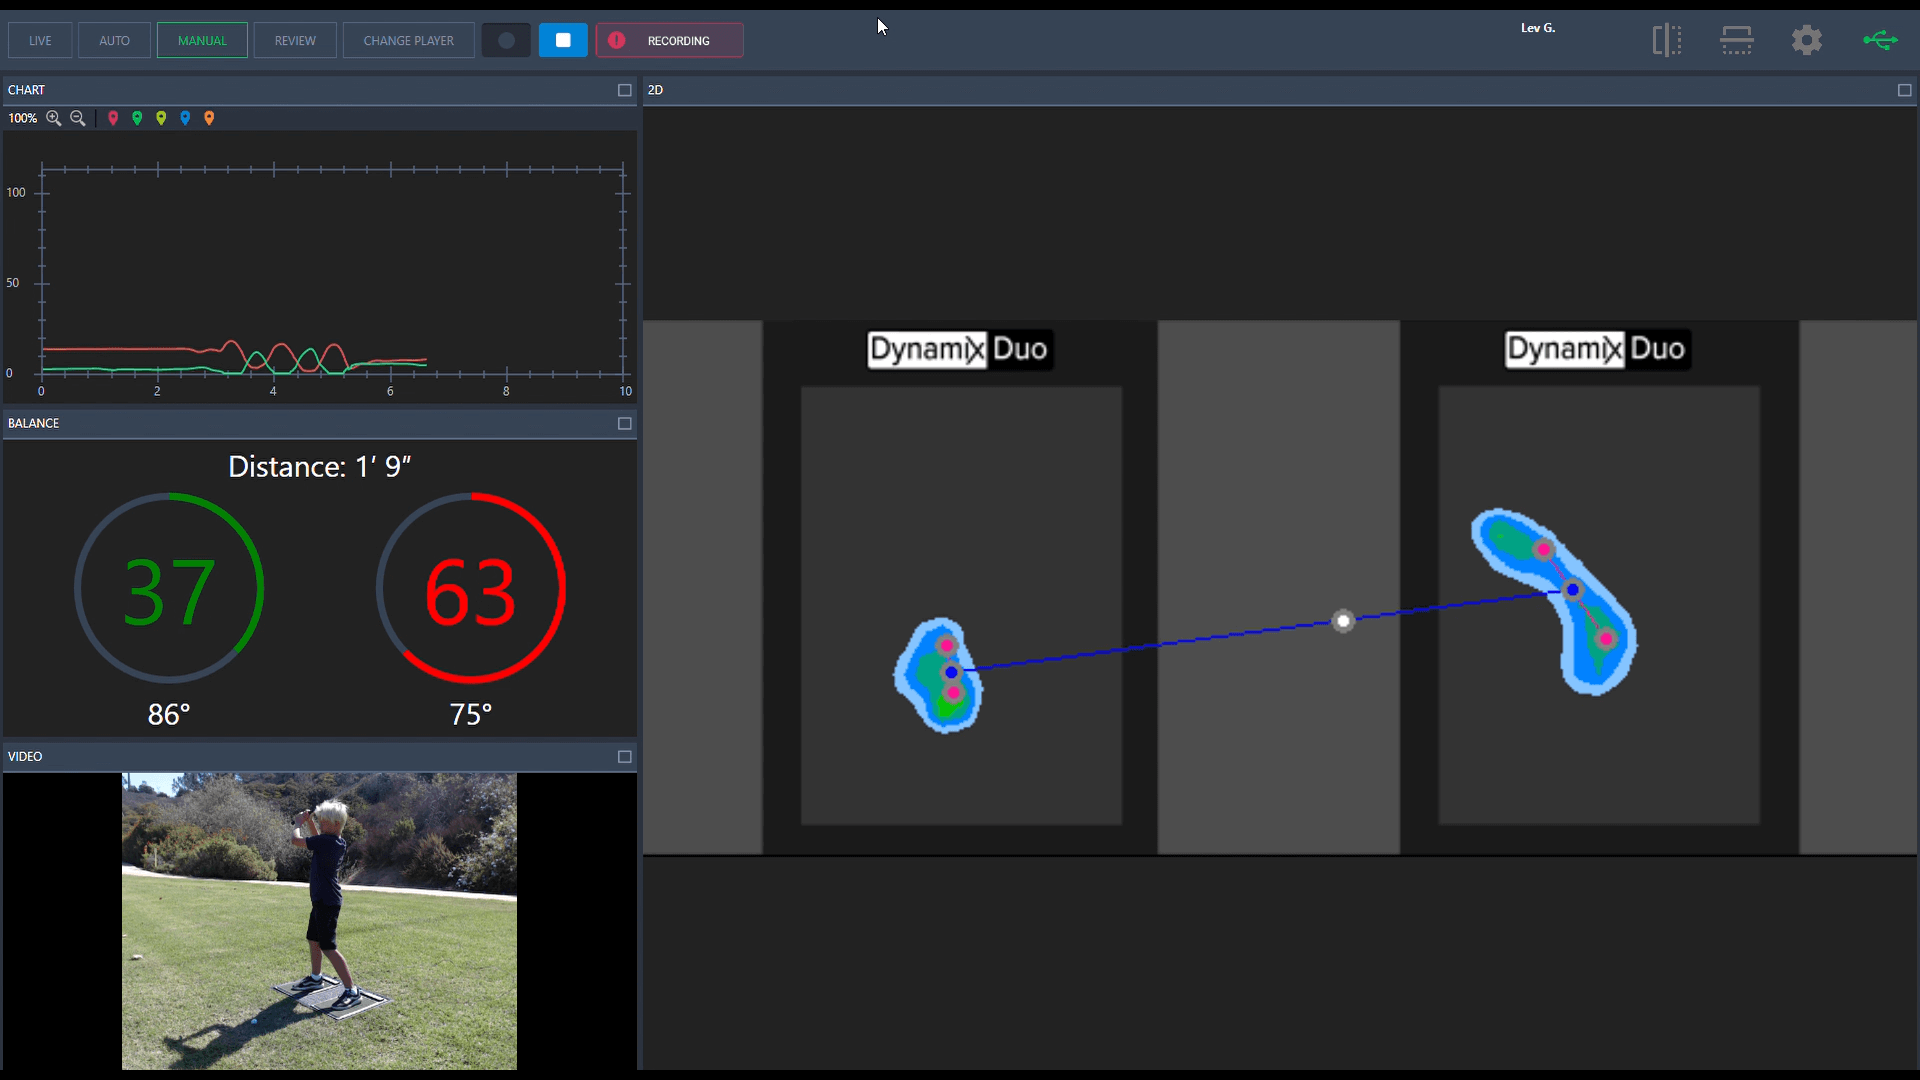Zoom out on the chart
The width and height of the screenshot is (1920, 1080).
78,118
